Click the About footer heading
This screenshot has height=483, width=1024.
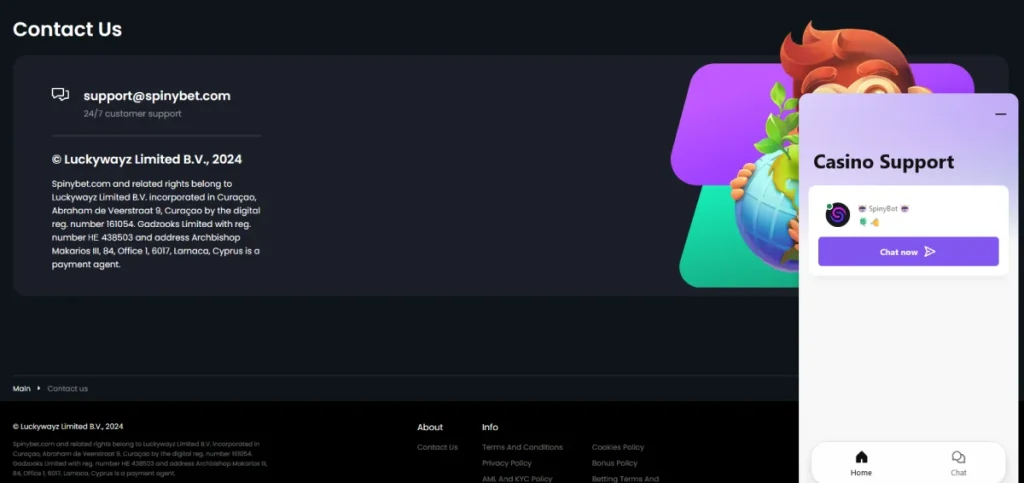[x=430, y=427]
